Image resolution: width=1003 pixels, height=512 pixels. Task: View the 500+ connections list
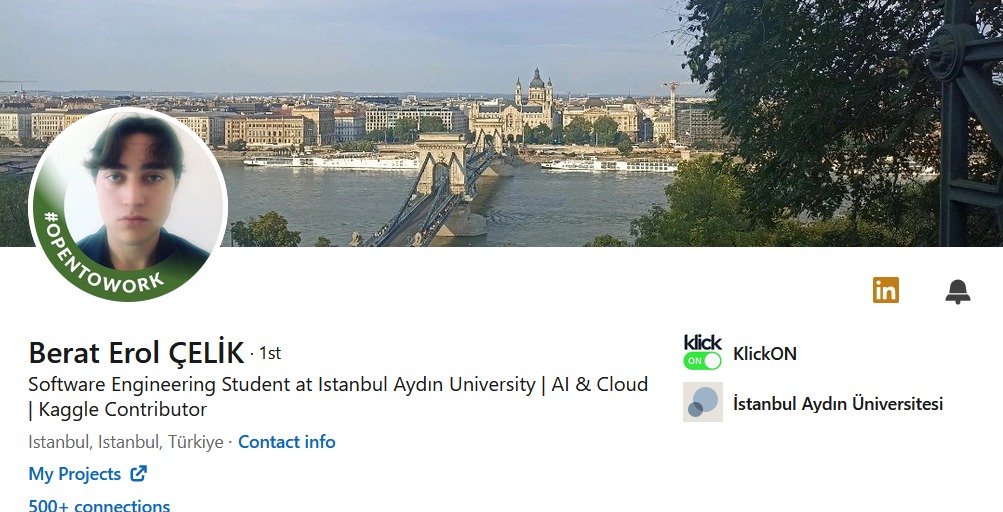(99, 505)
